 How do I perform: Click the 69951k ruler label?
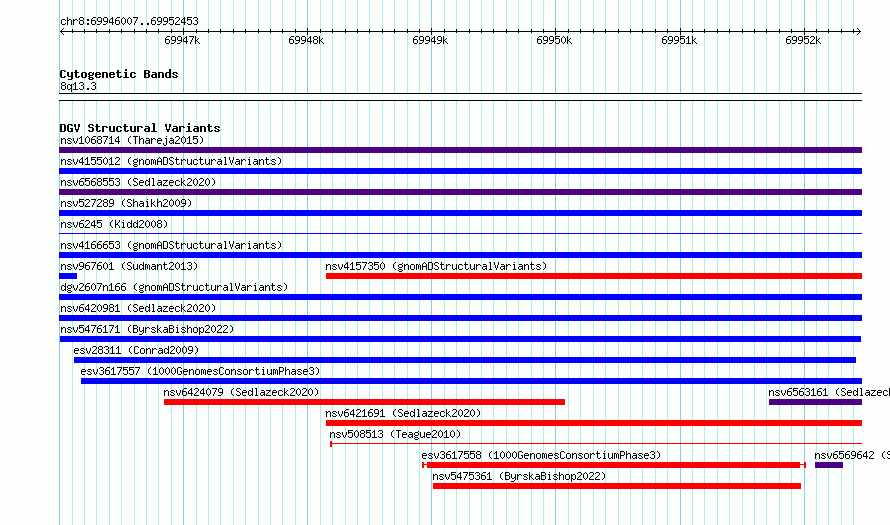click(x=679, y=40)
